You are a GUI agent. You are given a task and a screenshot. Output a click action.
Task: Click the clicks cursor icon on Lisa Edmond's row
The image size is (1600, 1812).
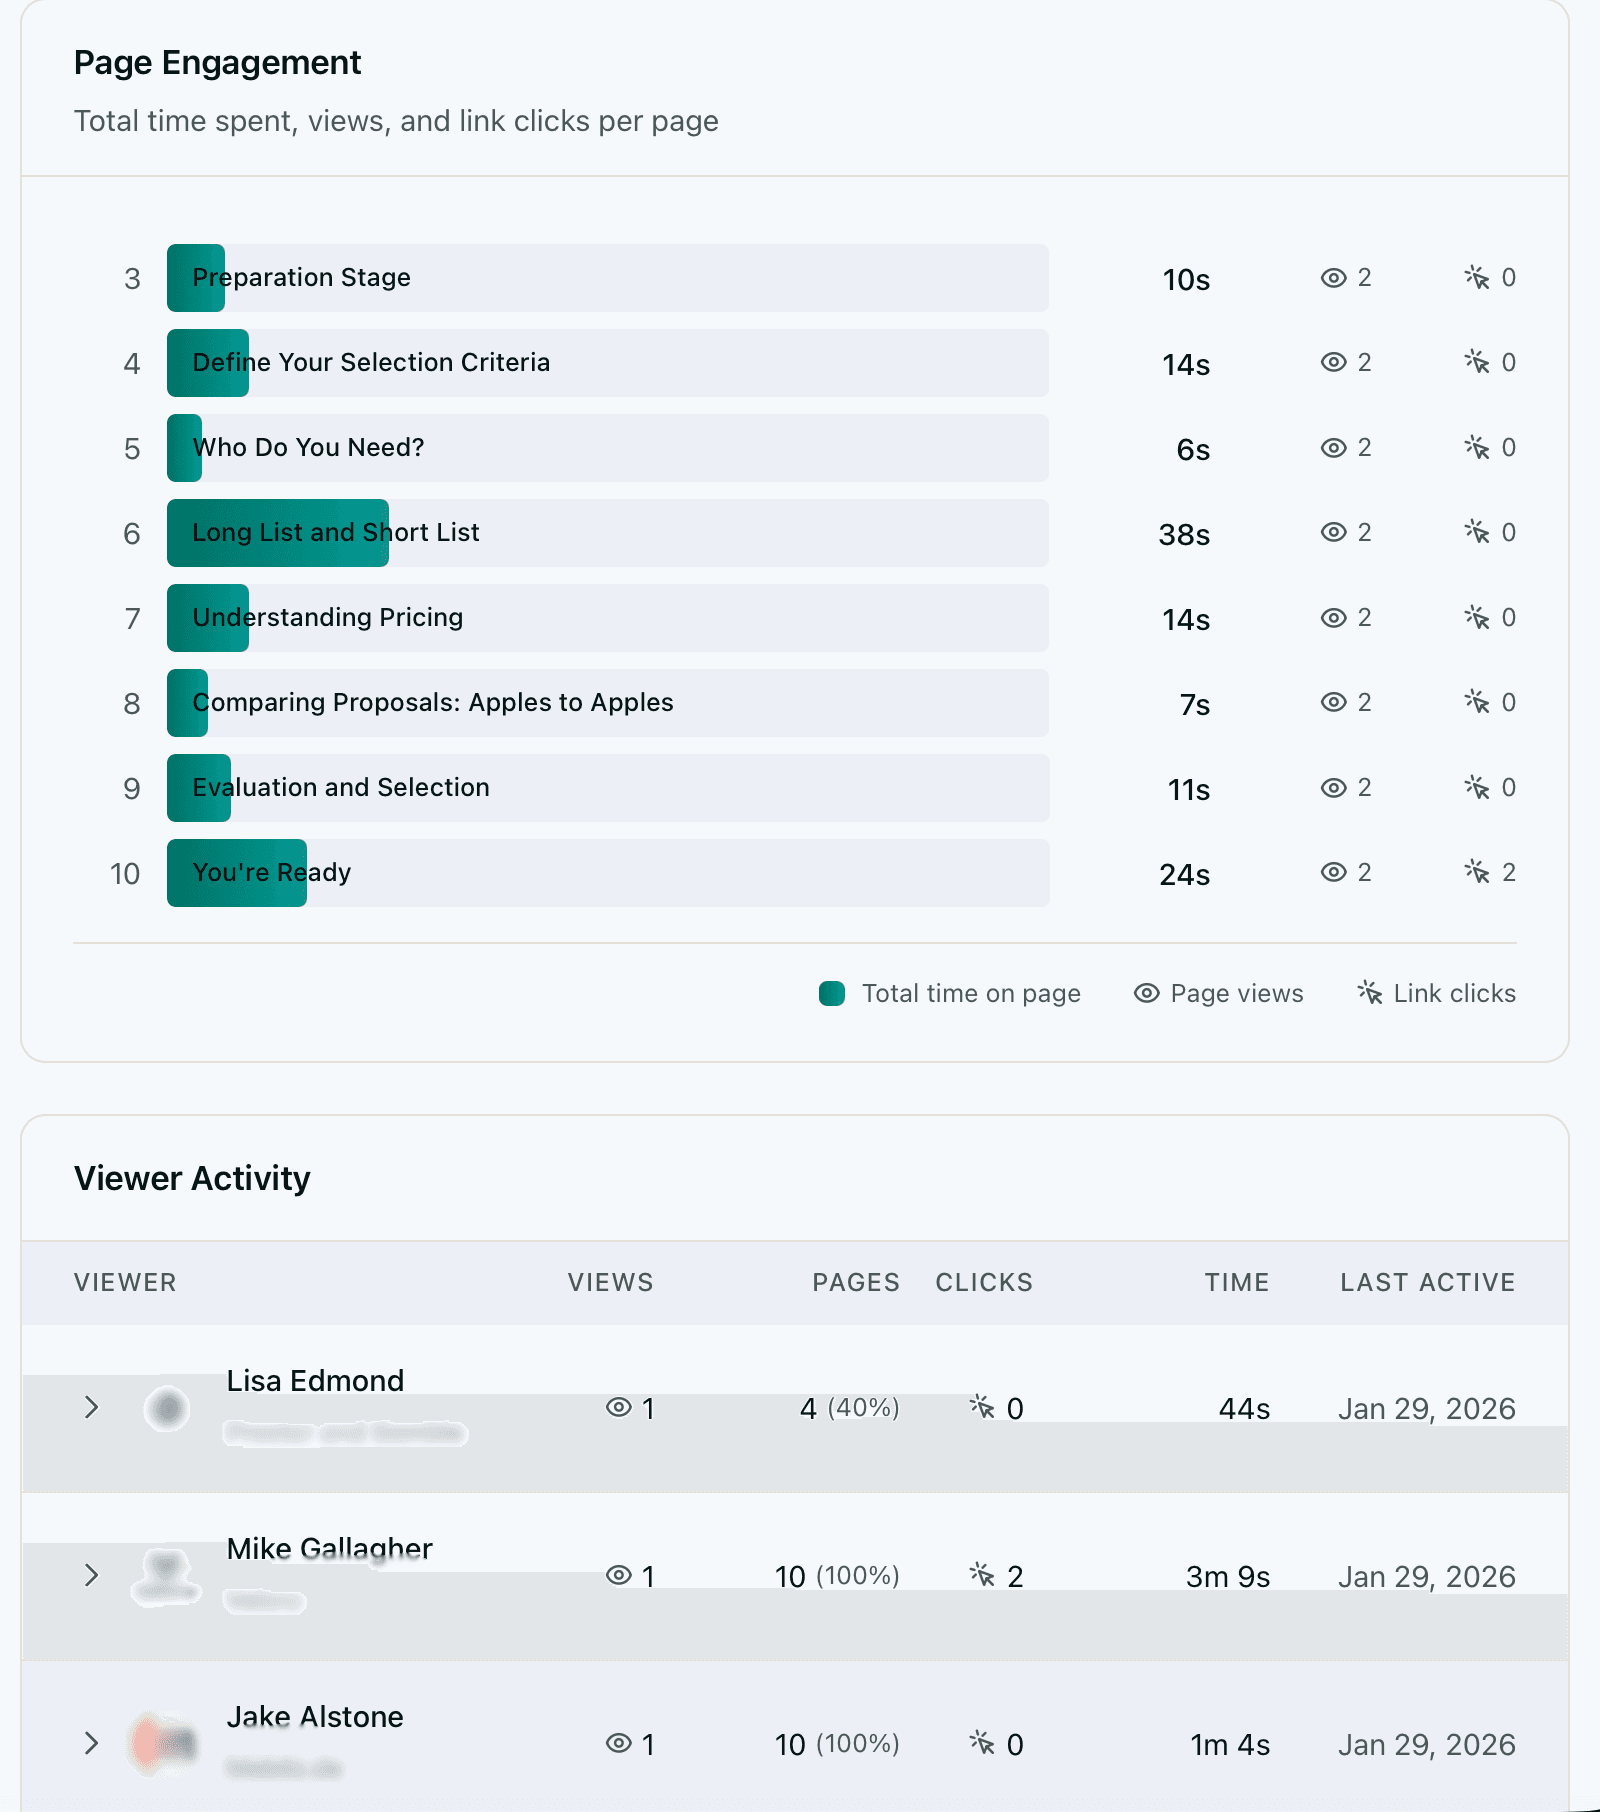[984, 1407]
